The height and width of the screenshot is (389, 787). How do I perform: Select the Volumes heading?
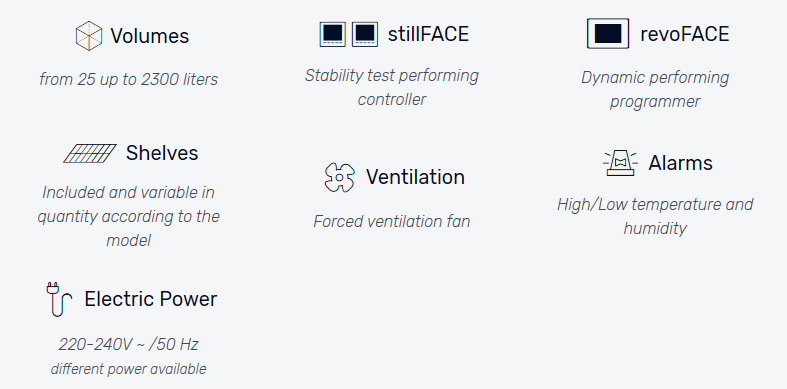(x=150, y=36)
